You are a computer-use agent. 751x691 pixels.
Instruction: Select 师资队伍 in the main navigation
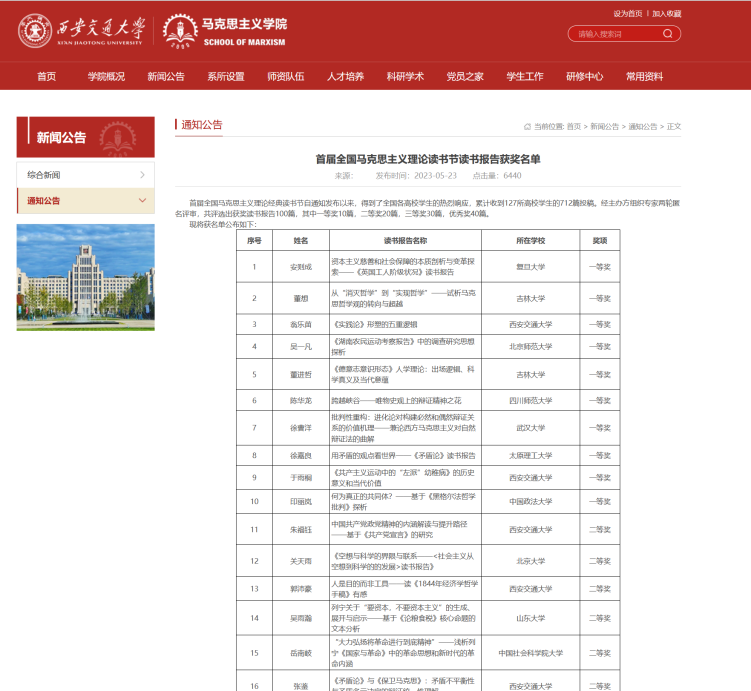tap(285, 76)
